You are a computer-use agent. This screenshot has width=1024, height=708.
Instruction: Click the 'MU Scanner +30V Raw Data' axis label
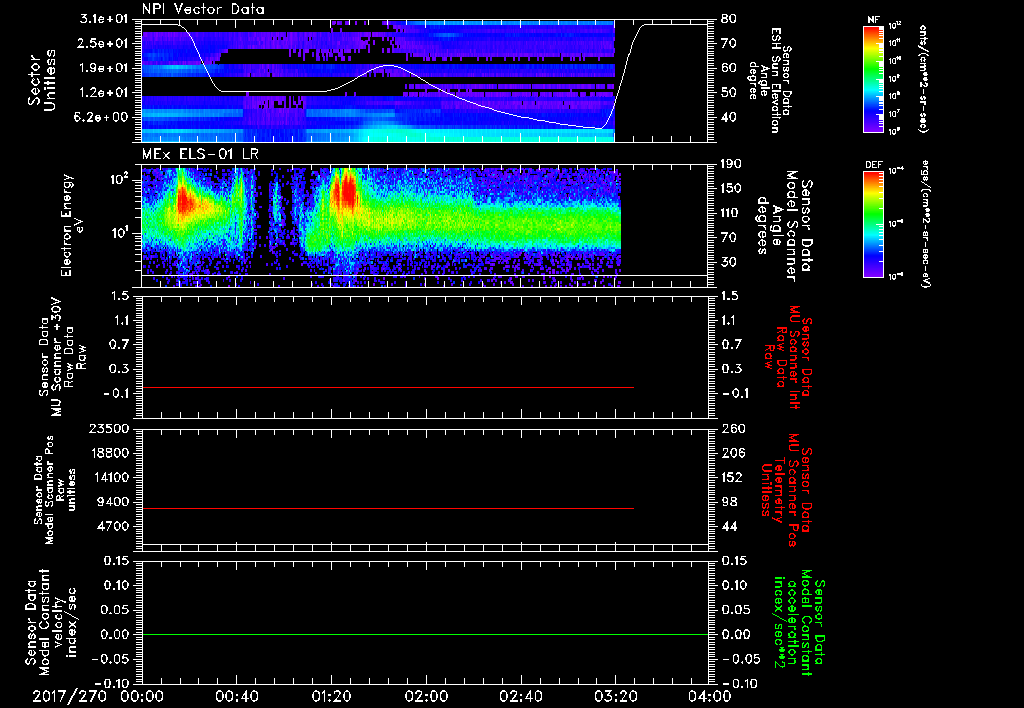click(62, 357)
